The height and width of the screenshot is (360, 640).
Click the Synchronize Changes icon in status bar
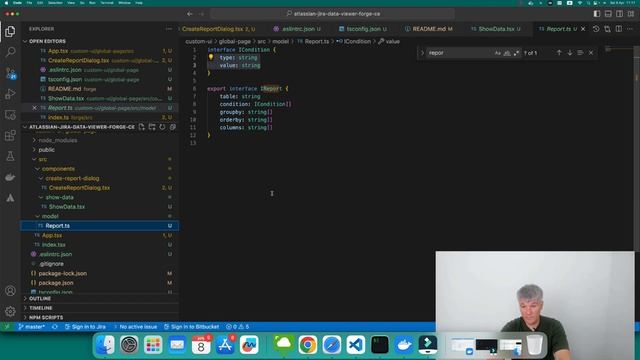tap(55, 327)
